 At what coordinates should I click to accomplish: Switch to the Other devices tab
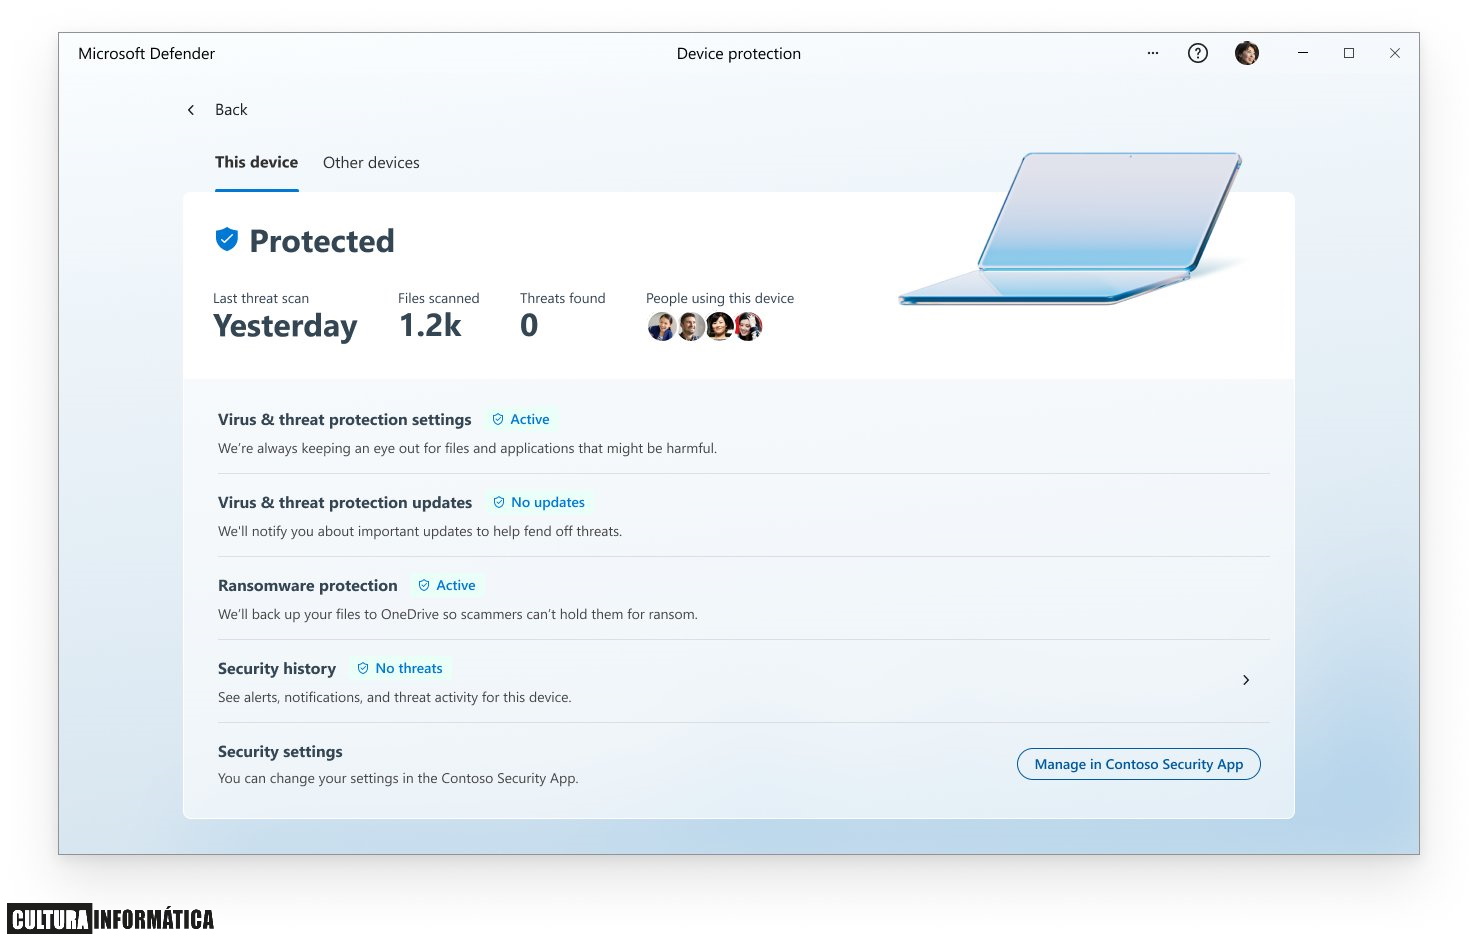point(371,163)
